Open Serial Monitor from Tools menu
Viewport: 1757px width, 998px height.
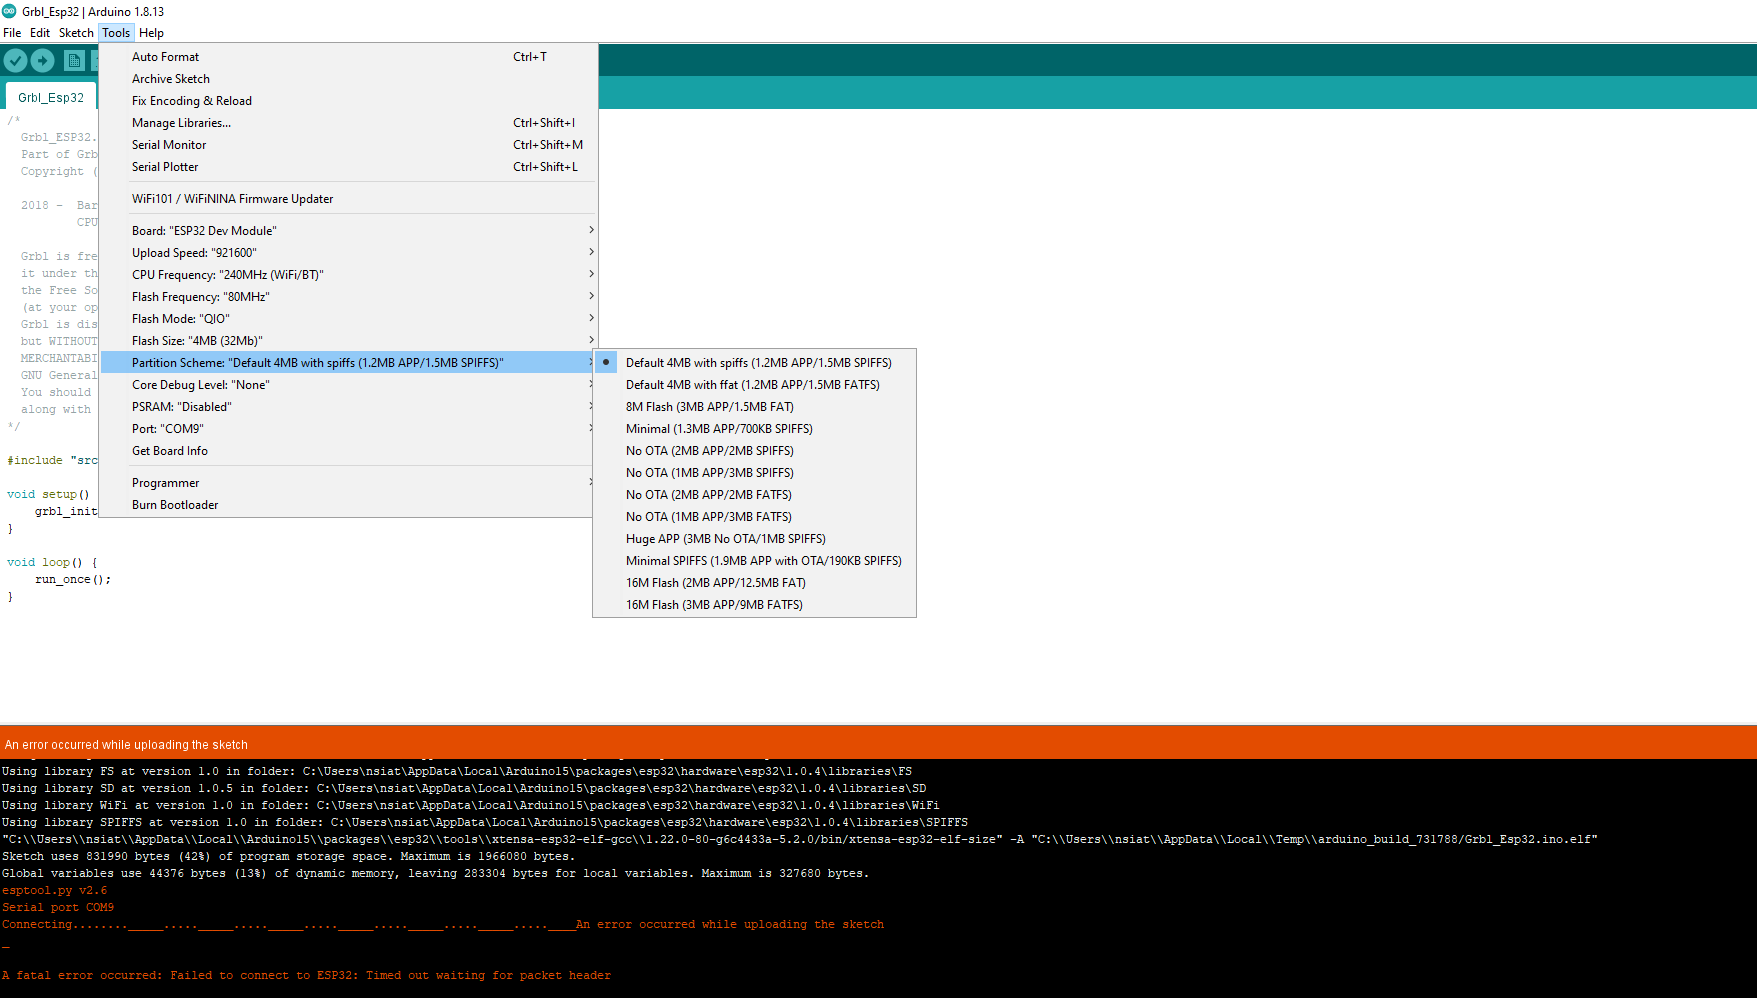point(169,145)
